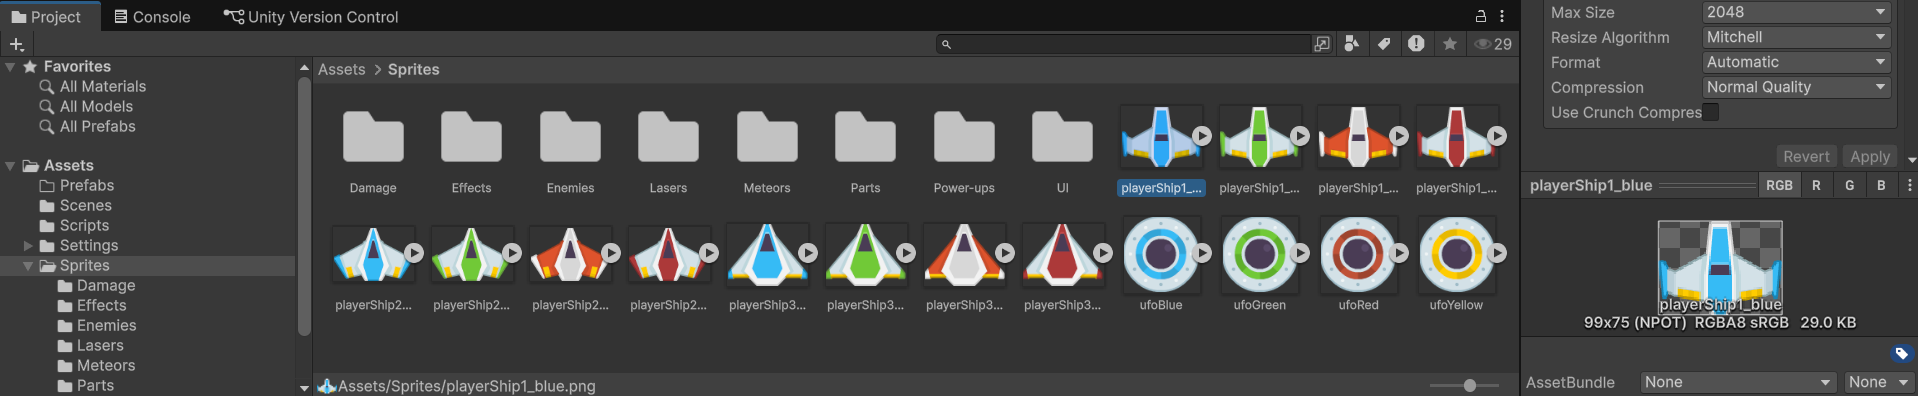
Task: Switch to the Console tab
Action: [152, 17]
